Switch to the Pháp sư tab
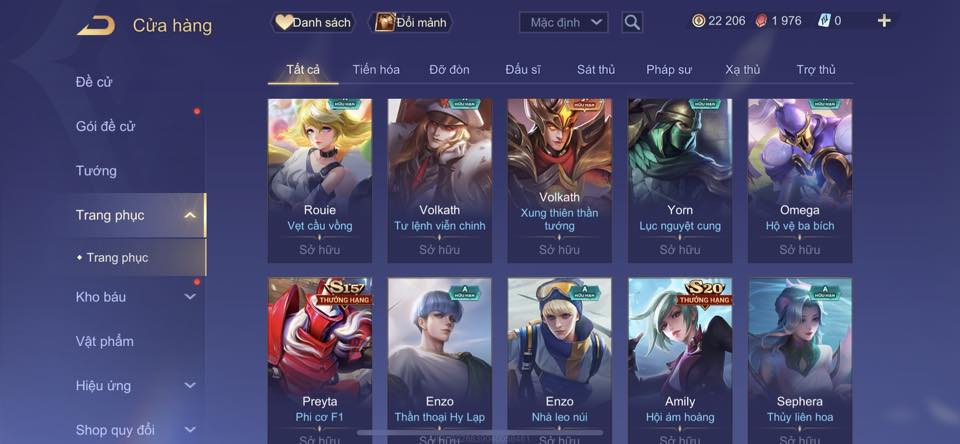Image resolution: width=960 pixels, height=444 pixels. [669, 70]
